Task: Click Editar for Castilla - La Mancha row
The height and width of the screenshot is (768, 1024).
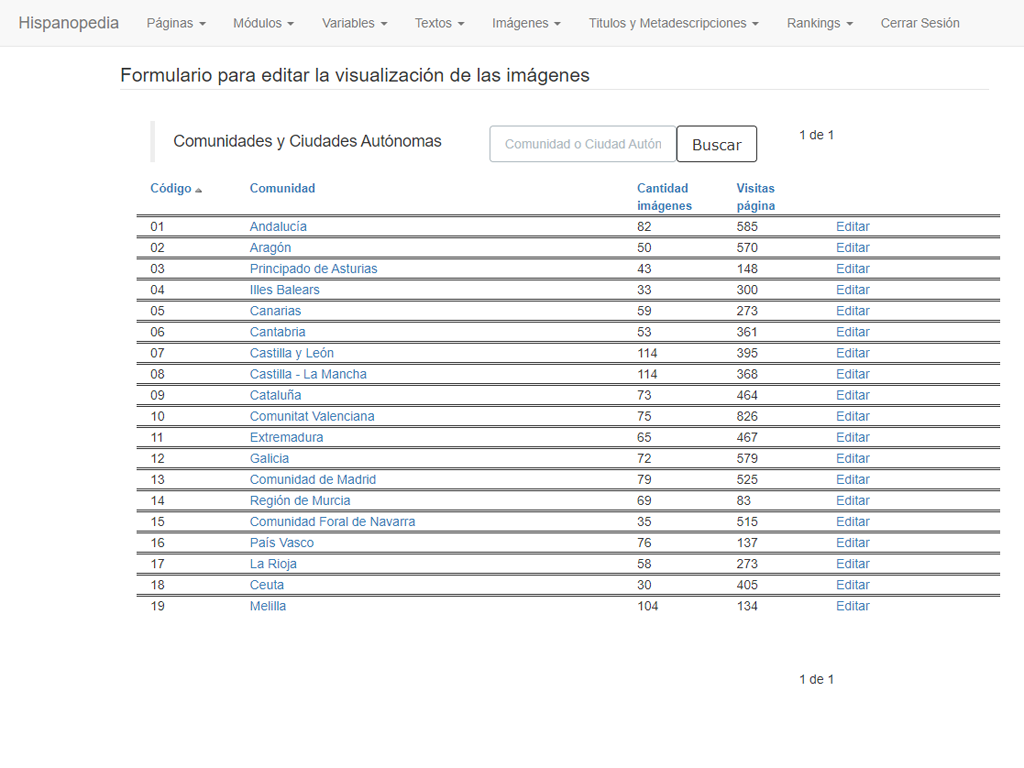Action: (853, 374)
